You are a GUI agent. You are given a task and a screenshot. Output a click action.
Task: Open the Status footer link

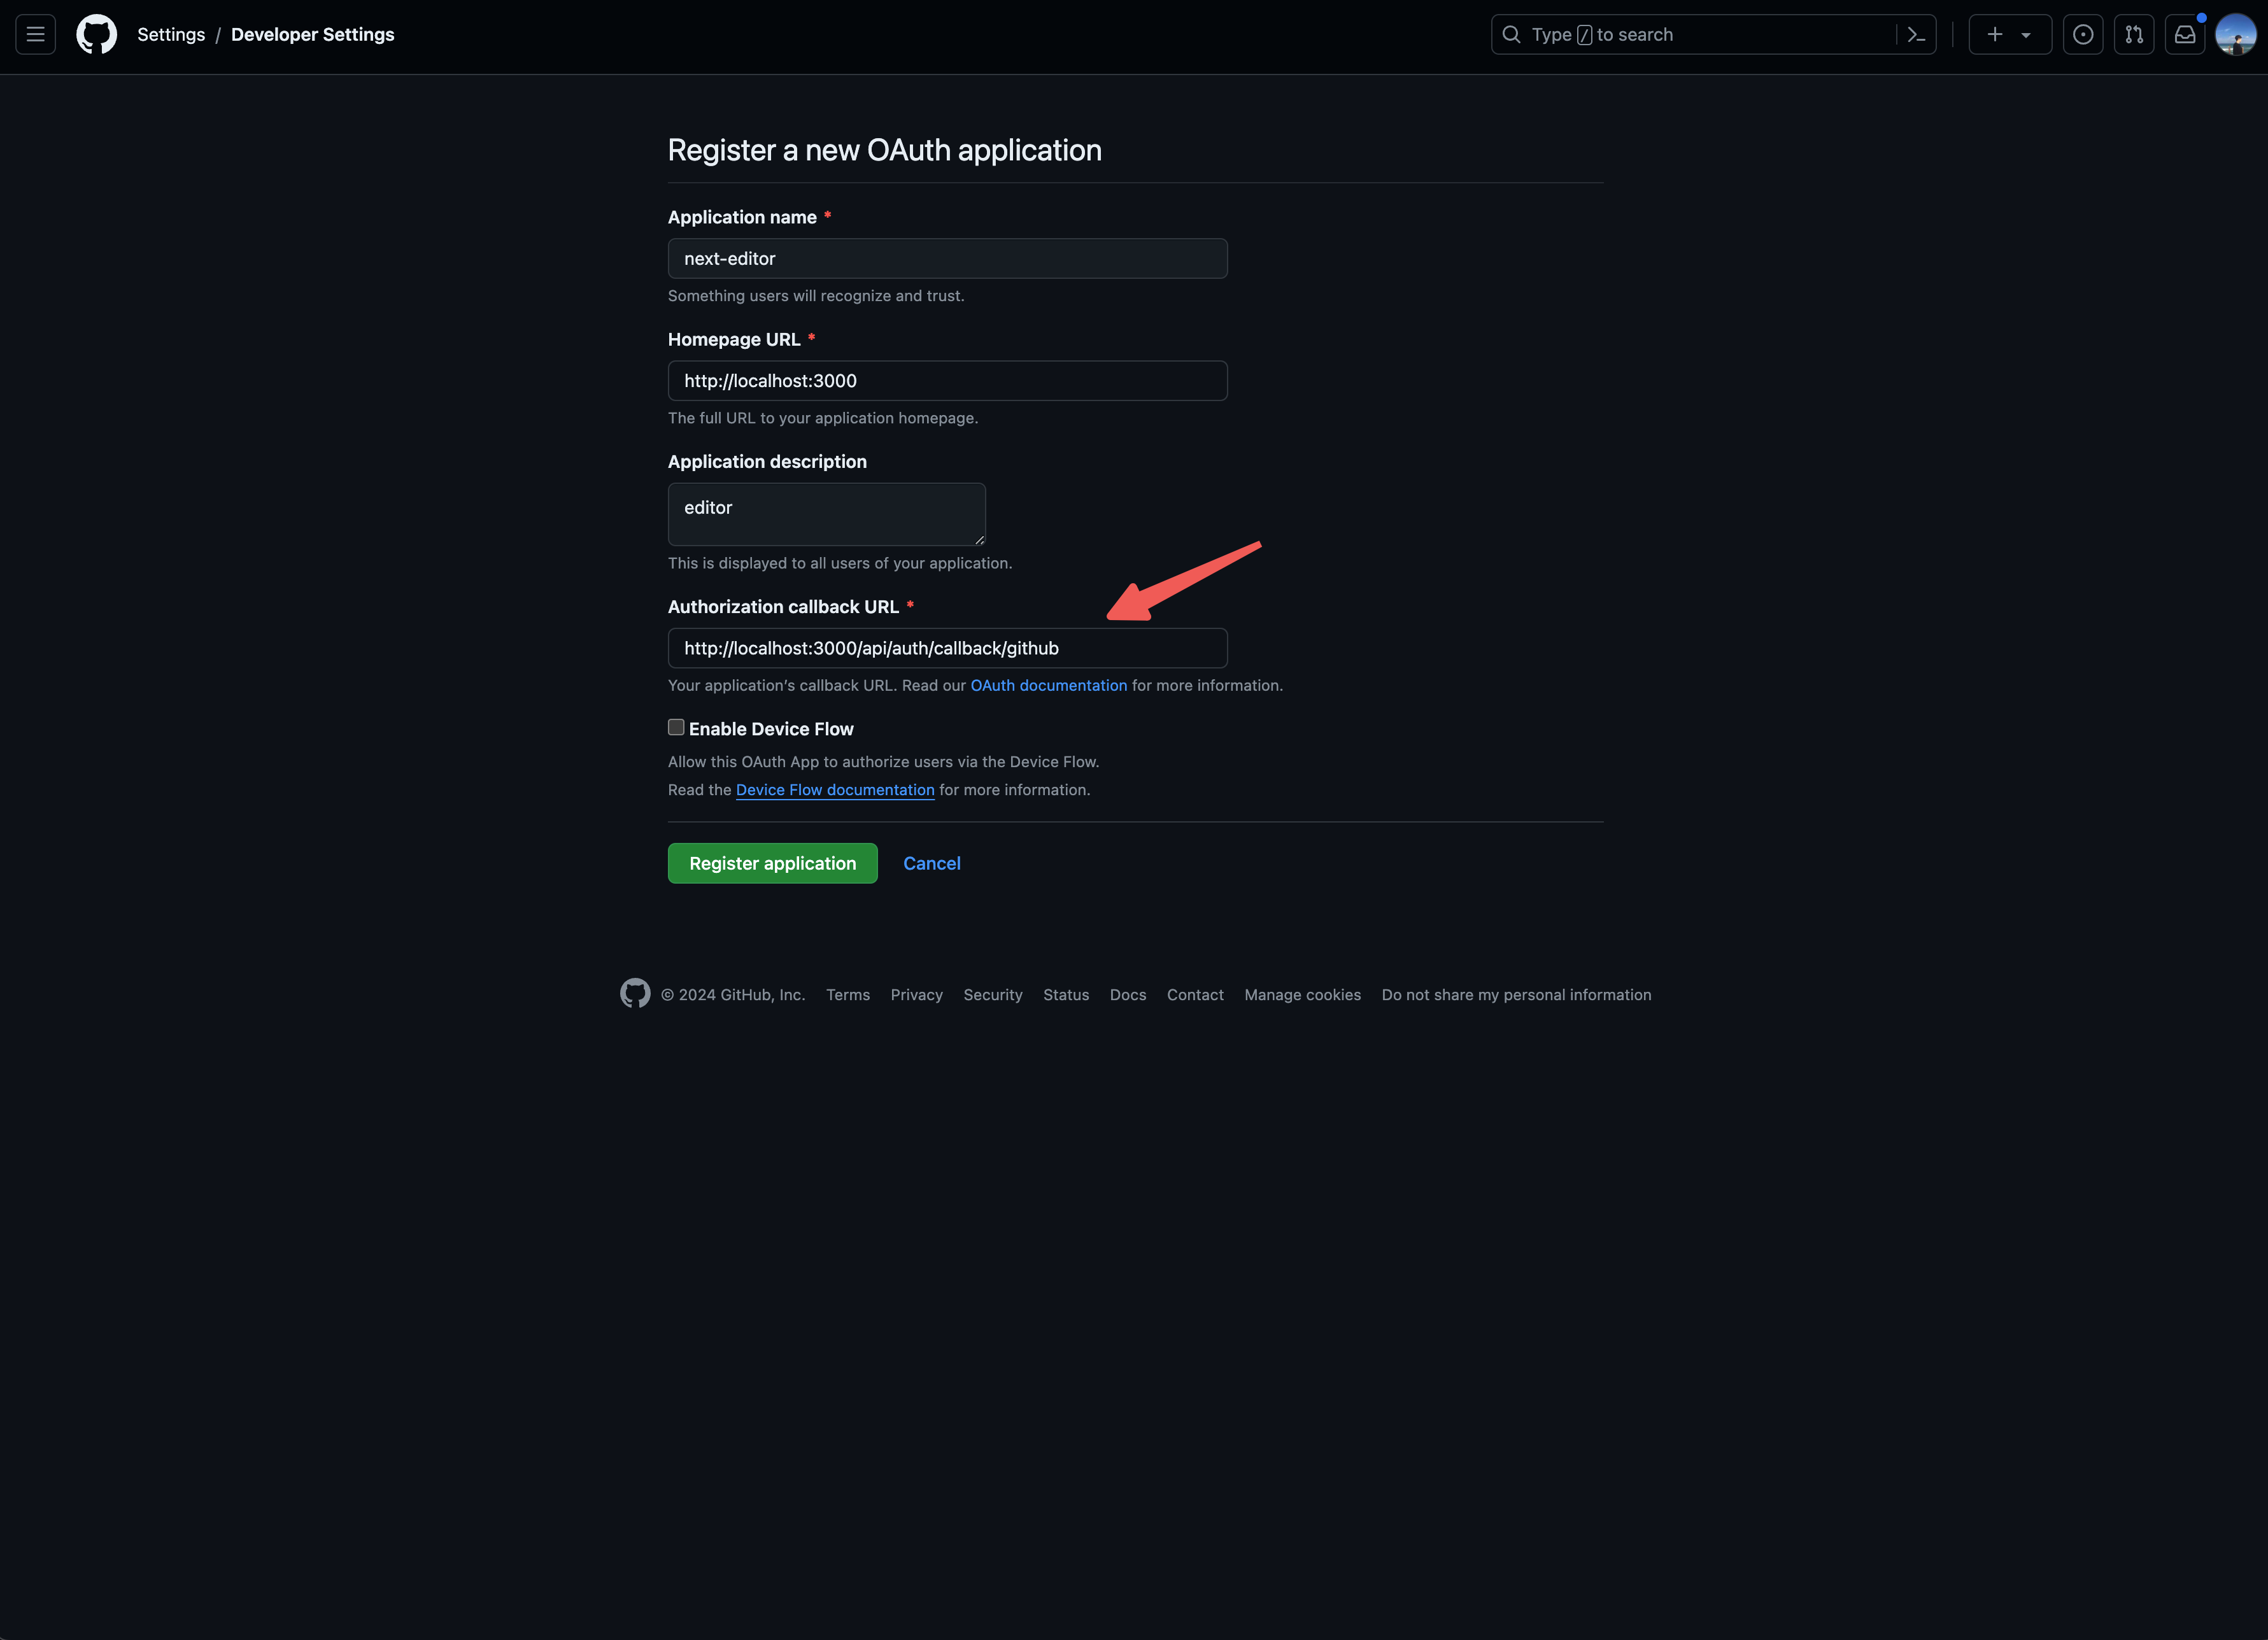click(1066, 995)
